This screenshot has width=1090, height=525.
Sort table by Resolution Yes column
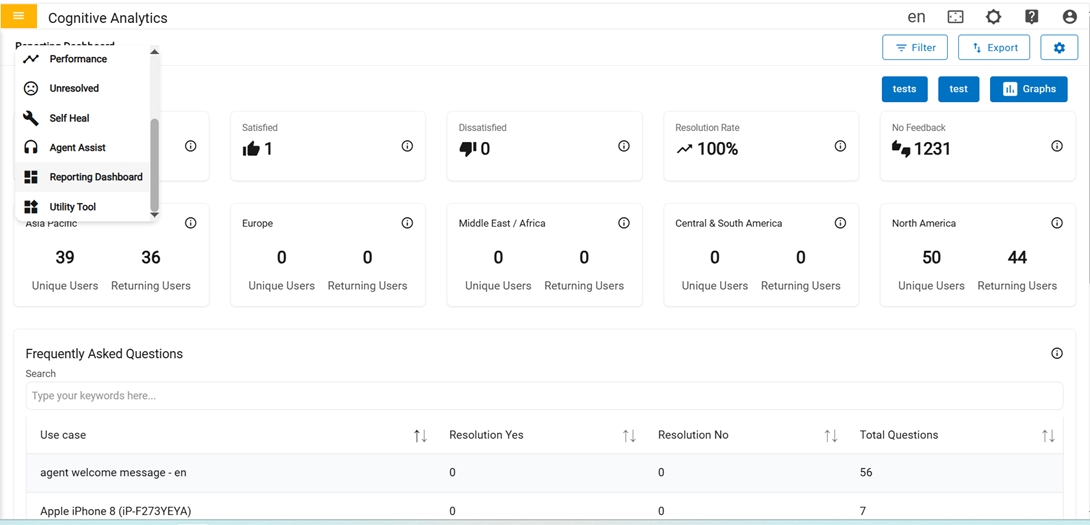(x=629, y=436)
